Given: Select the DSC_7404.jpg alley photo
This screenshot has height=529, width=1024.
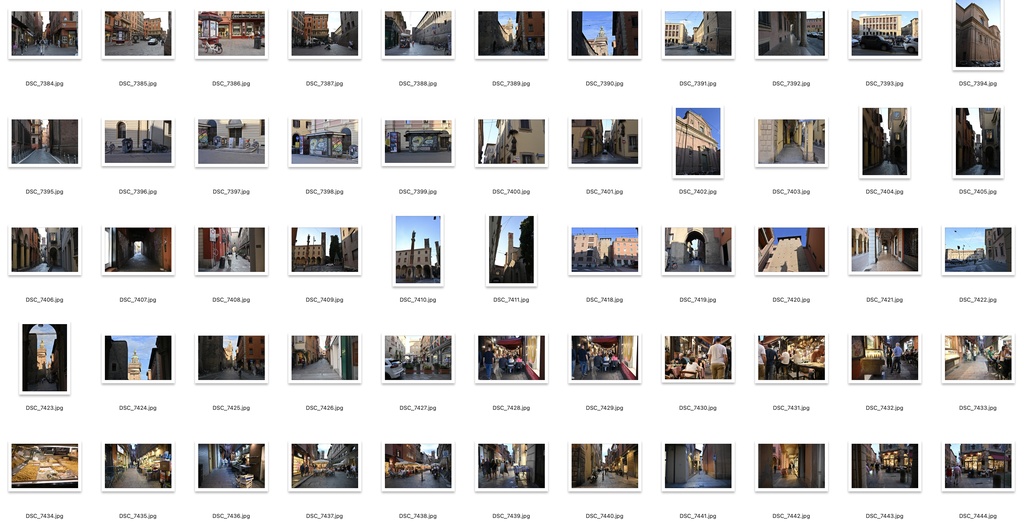Looking at the screenshot, I should (885, 142).
